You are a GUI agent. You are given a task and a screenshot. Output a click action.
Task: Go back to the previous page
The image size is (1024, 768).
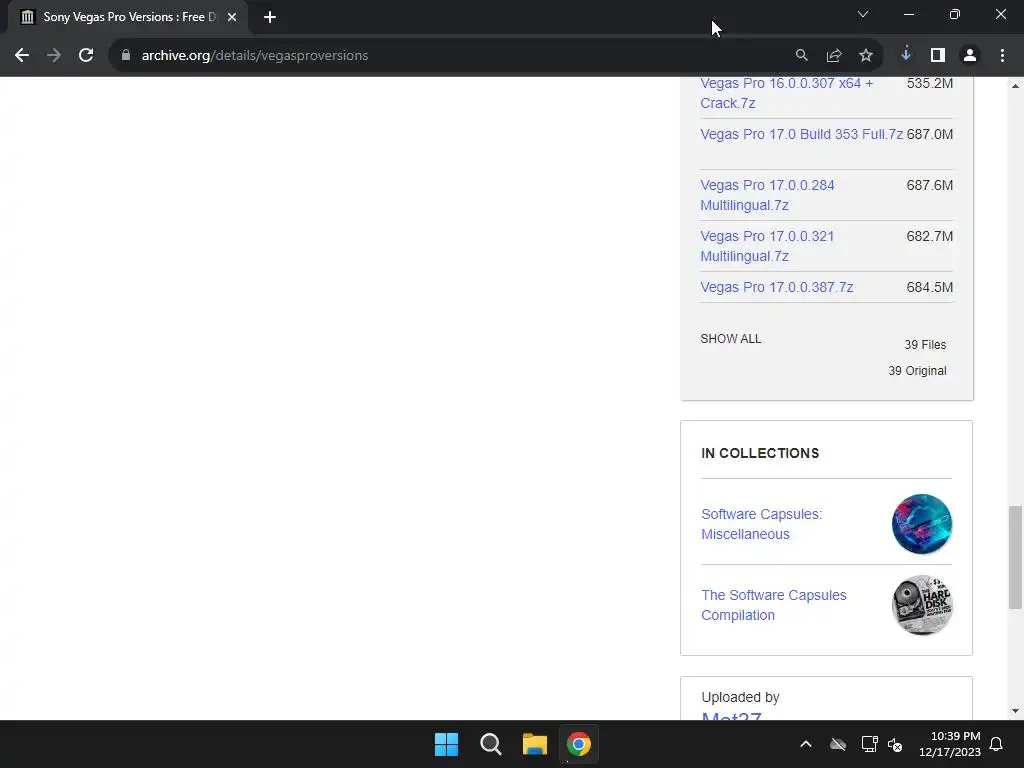tap(22, 56)
